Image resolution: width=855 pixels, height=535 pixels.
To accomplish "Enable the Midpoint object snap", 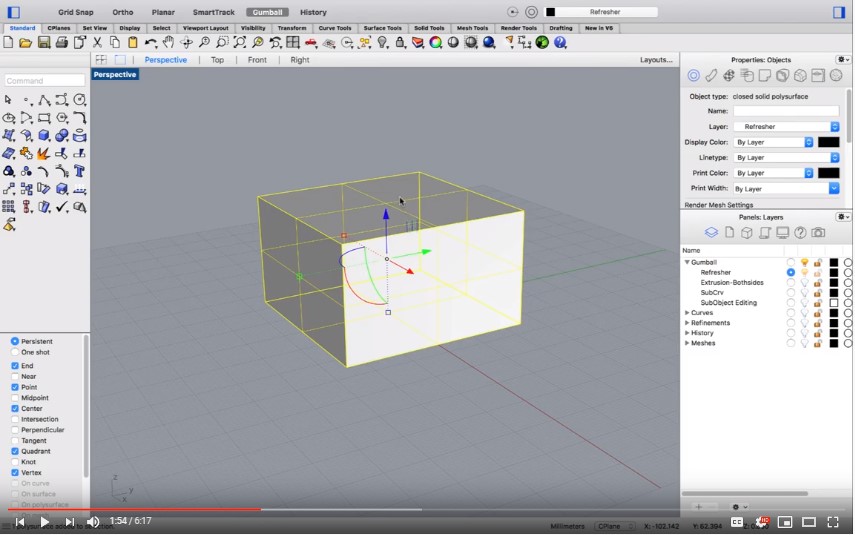I will click(x=15, y=398).
